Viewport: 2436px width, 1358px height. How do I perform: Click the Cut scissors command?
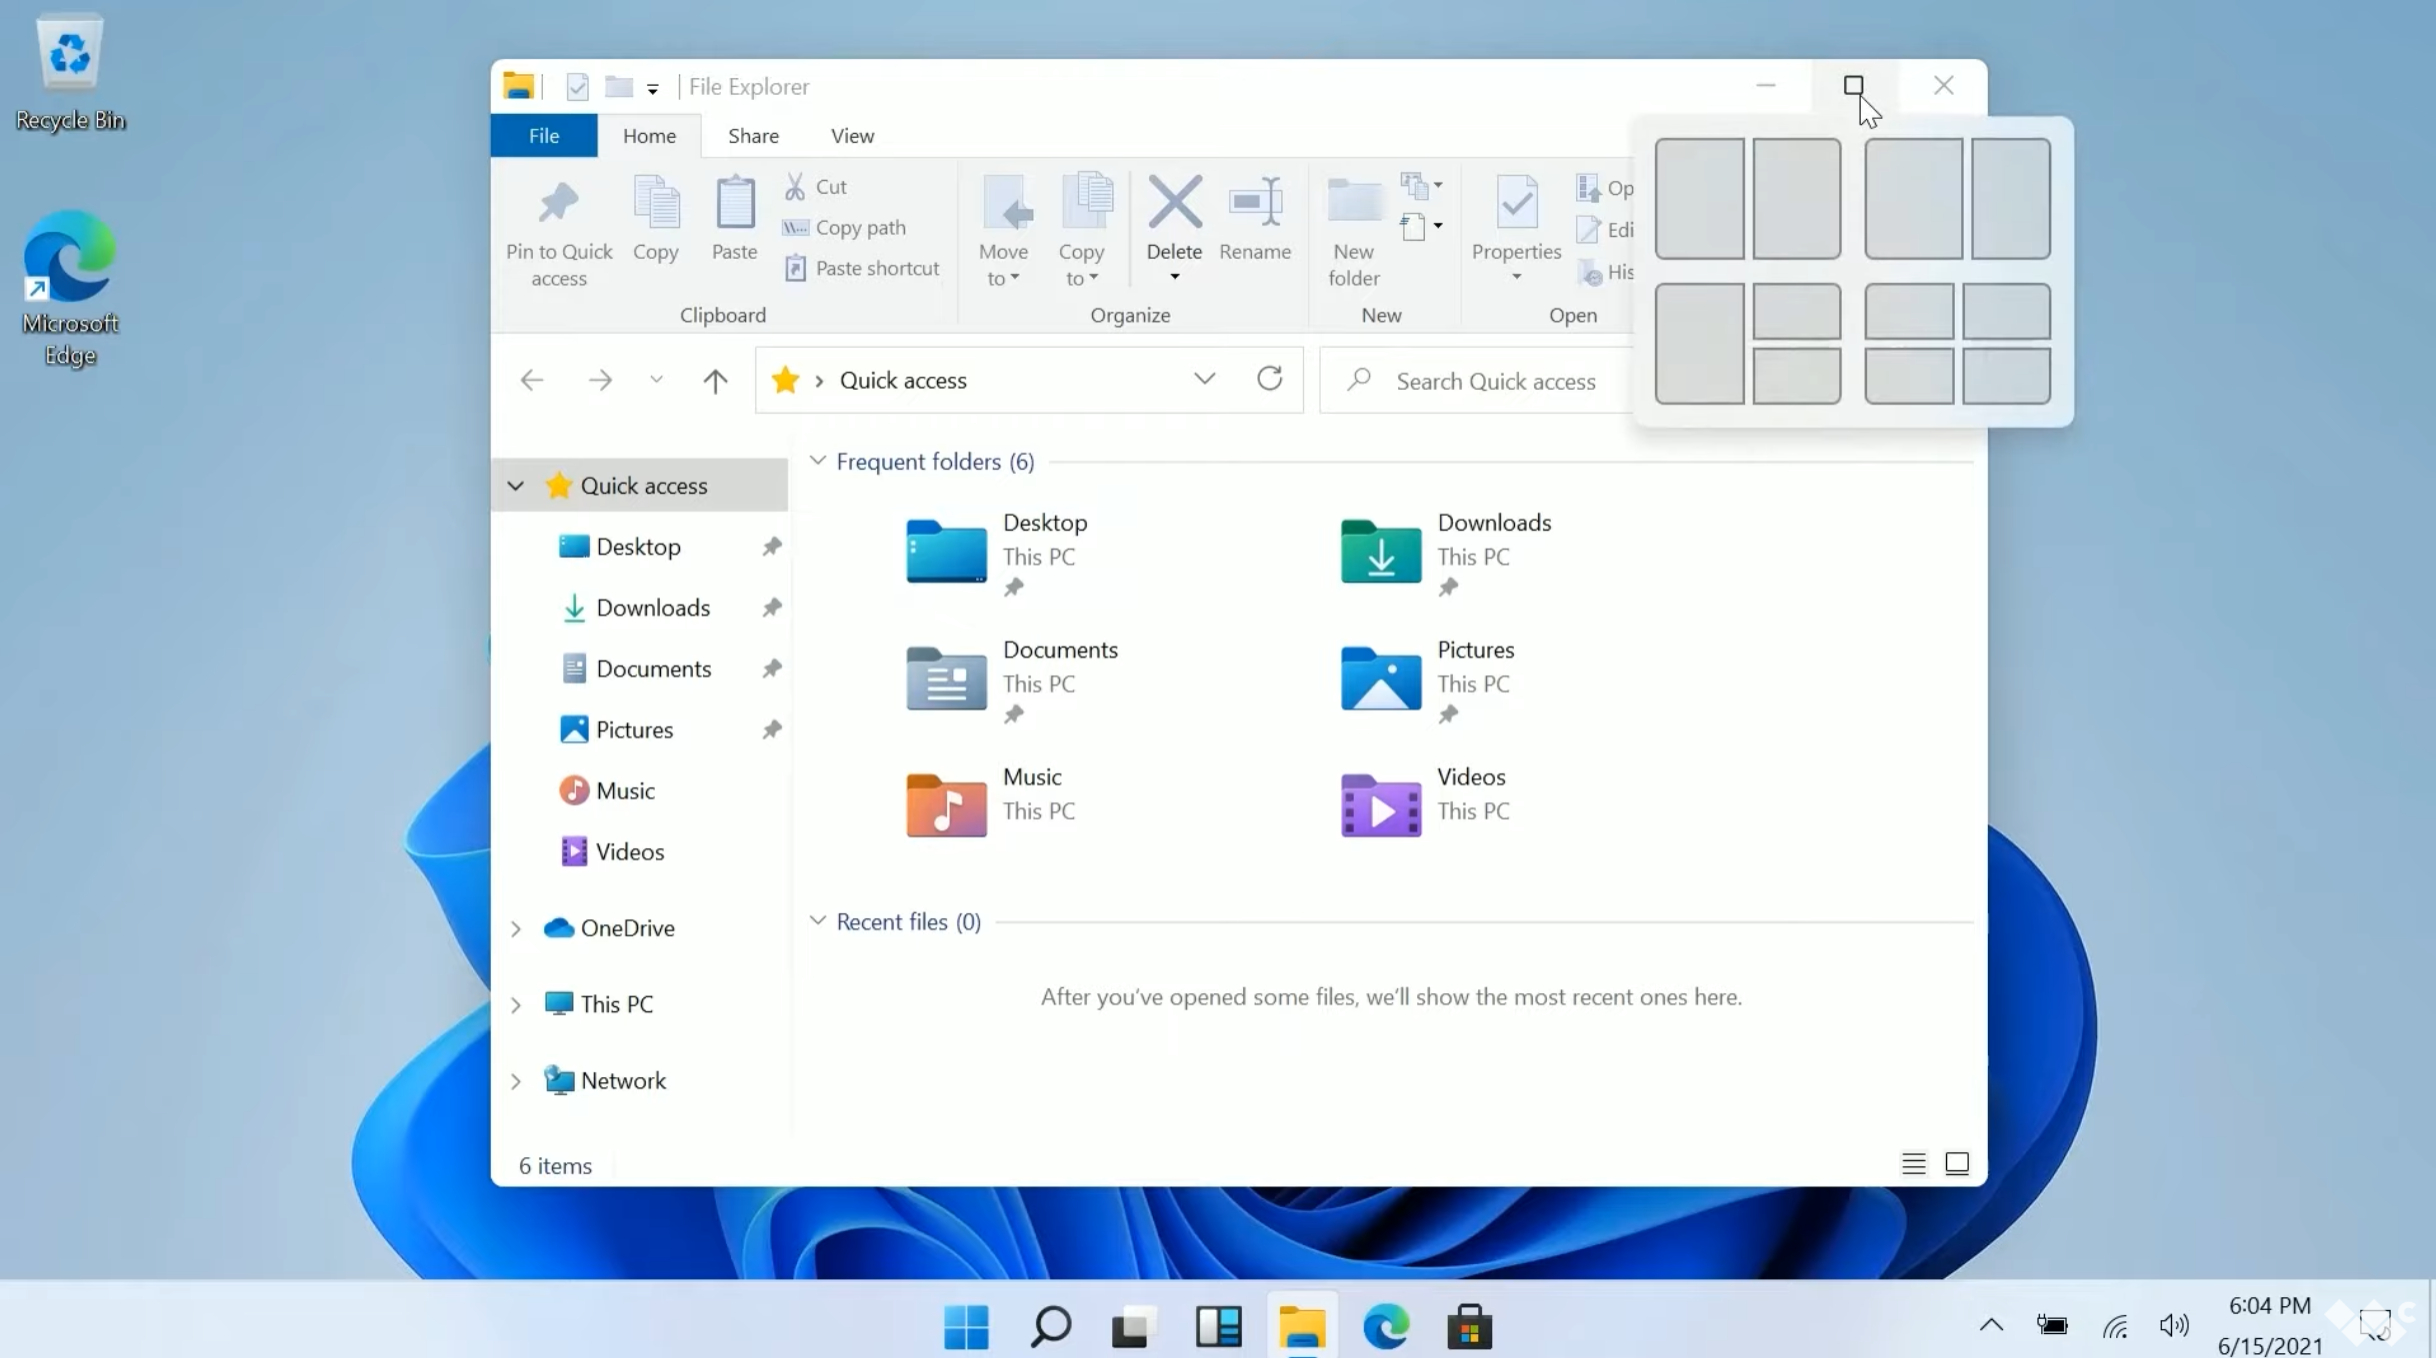816,187
